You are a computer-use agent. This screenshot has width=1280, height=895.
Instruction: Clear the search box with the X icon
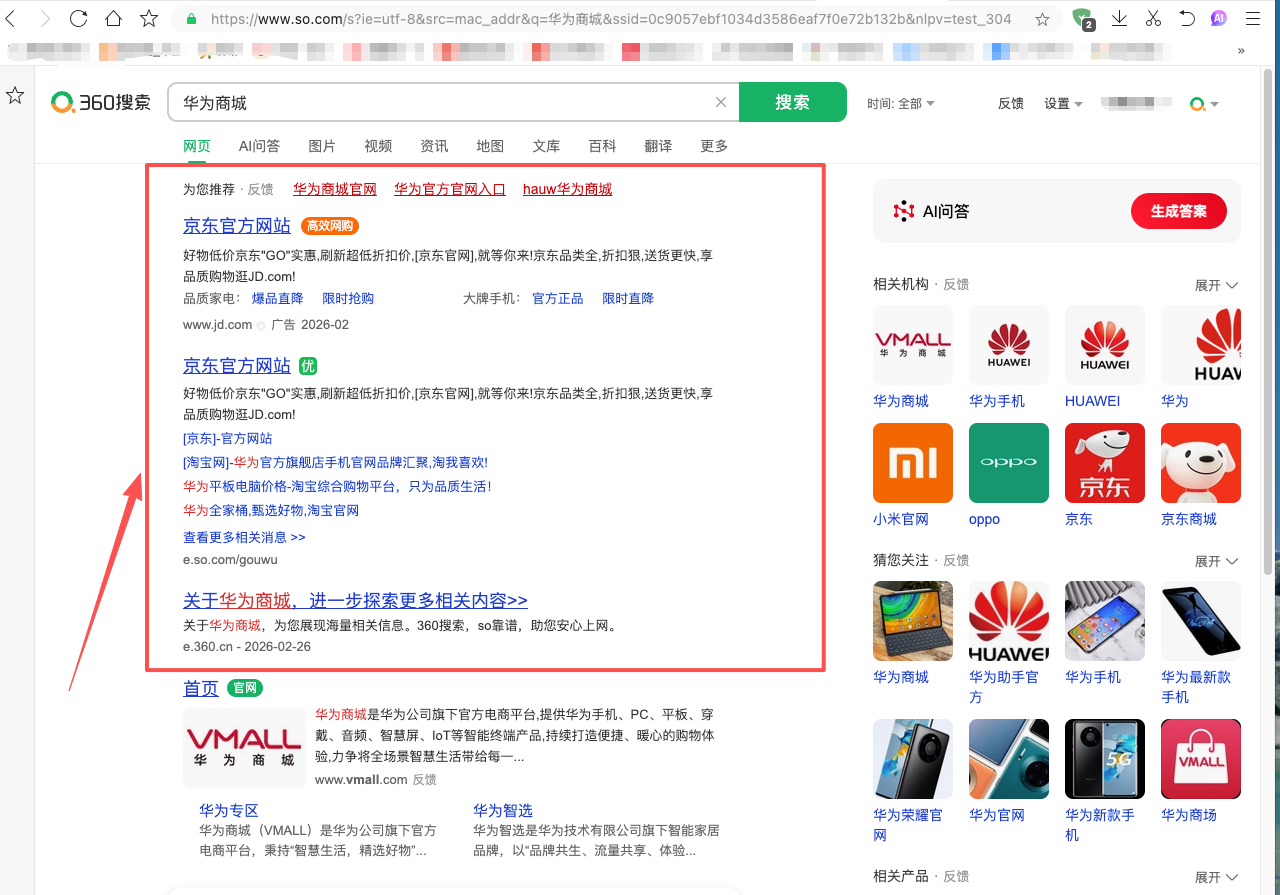(x=720, y=101)
